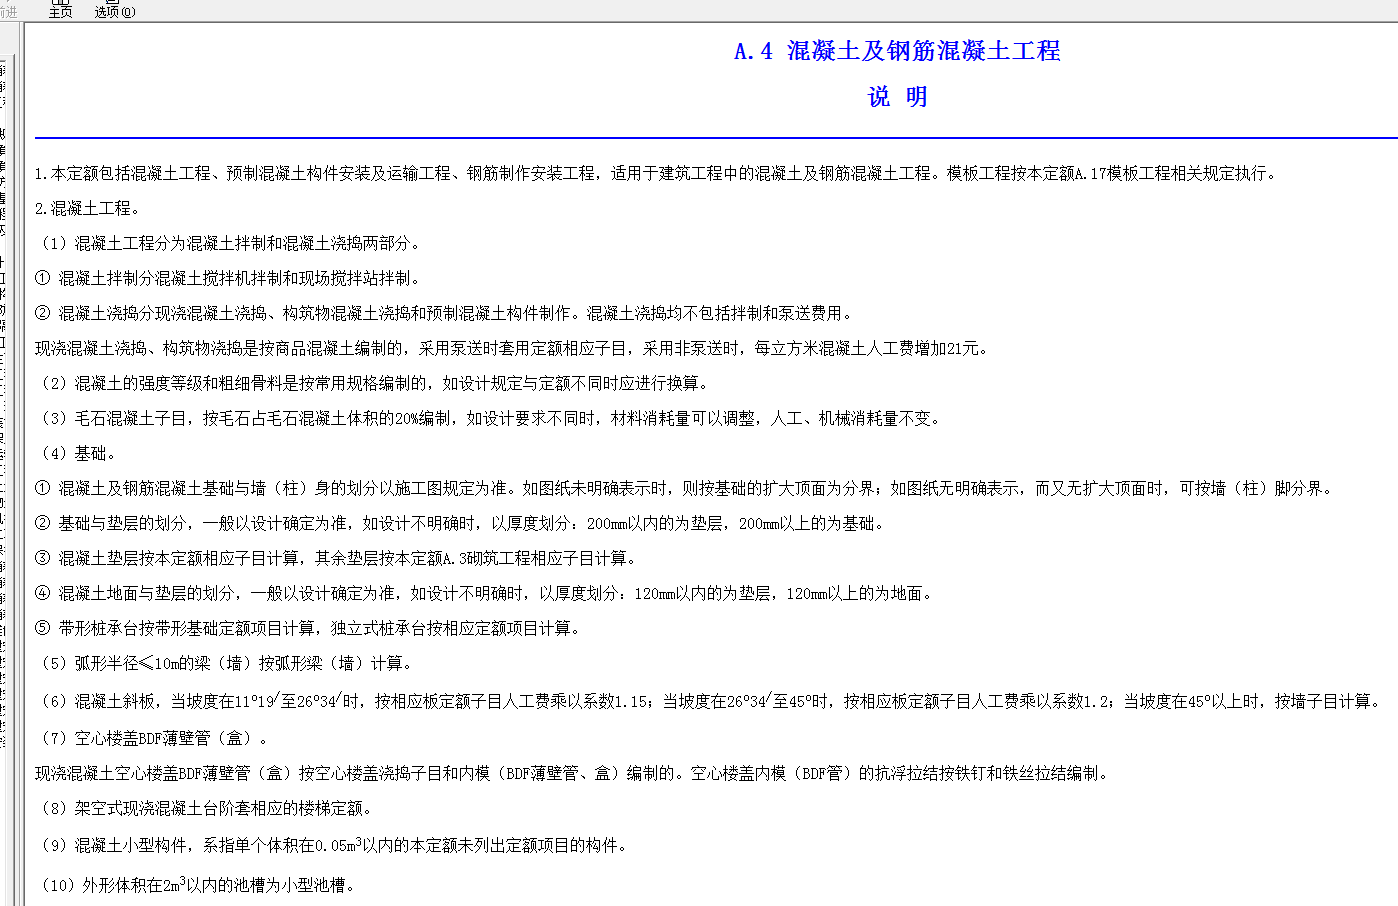This screenshot has height=906, width=1398.
Task: Click line ② 混凝土浇捣分现浇混凝土浇捣
Action: 446,314
